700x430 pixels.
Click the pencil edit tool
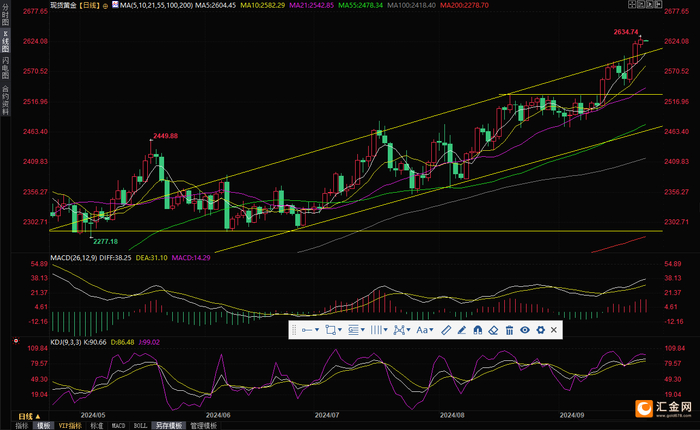462,330
